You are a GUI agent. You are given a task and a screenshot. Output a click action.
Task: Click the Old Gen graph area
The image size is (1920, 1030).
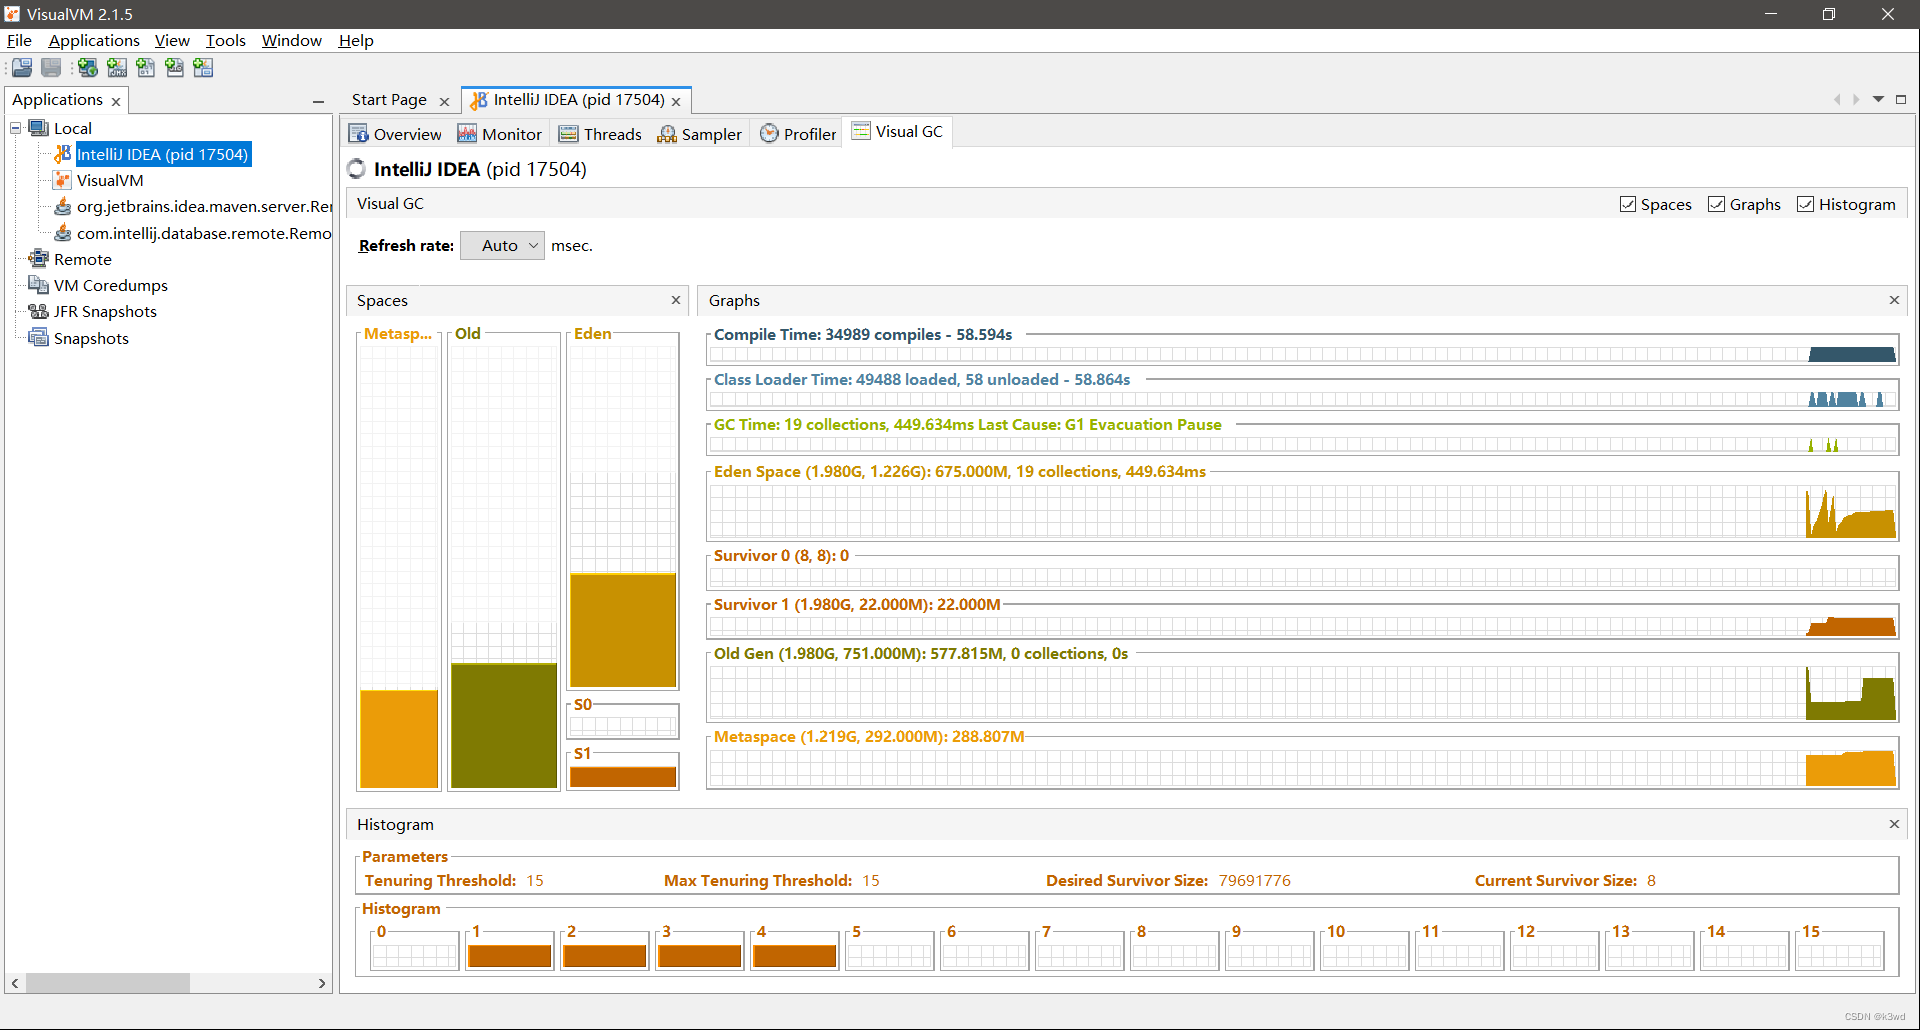tap(1304, 693)
